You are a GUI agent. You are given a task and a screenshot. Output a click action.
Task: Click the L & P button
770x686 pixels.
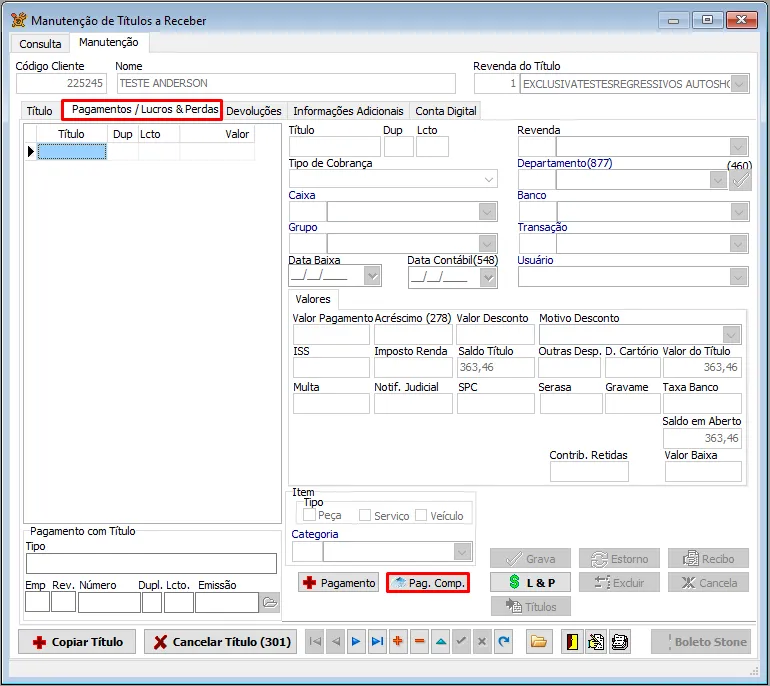click(530, 582)
